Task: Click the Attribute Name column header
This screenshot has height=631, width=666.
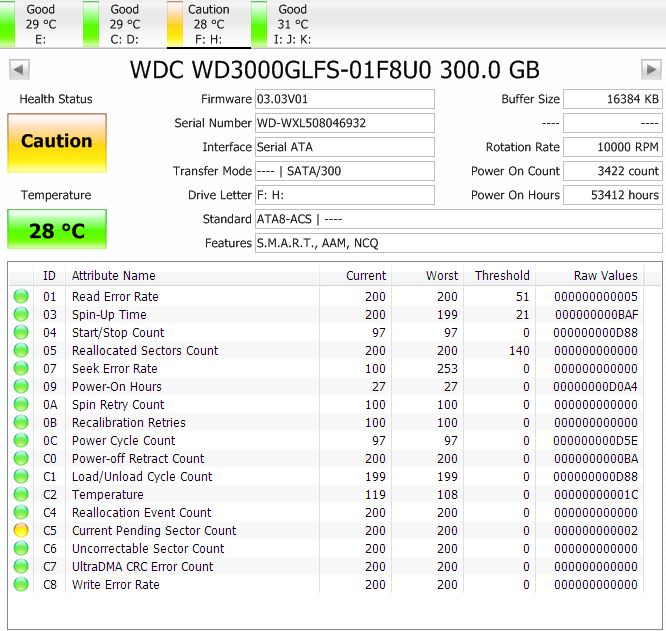Action: pos(192,276)
